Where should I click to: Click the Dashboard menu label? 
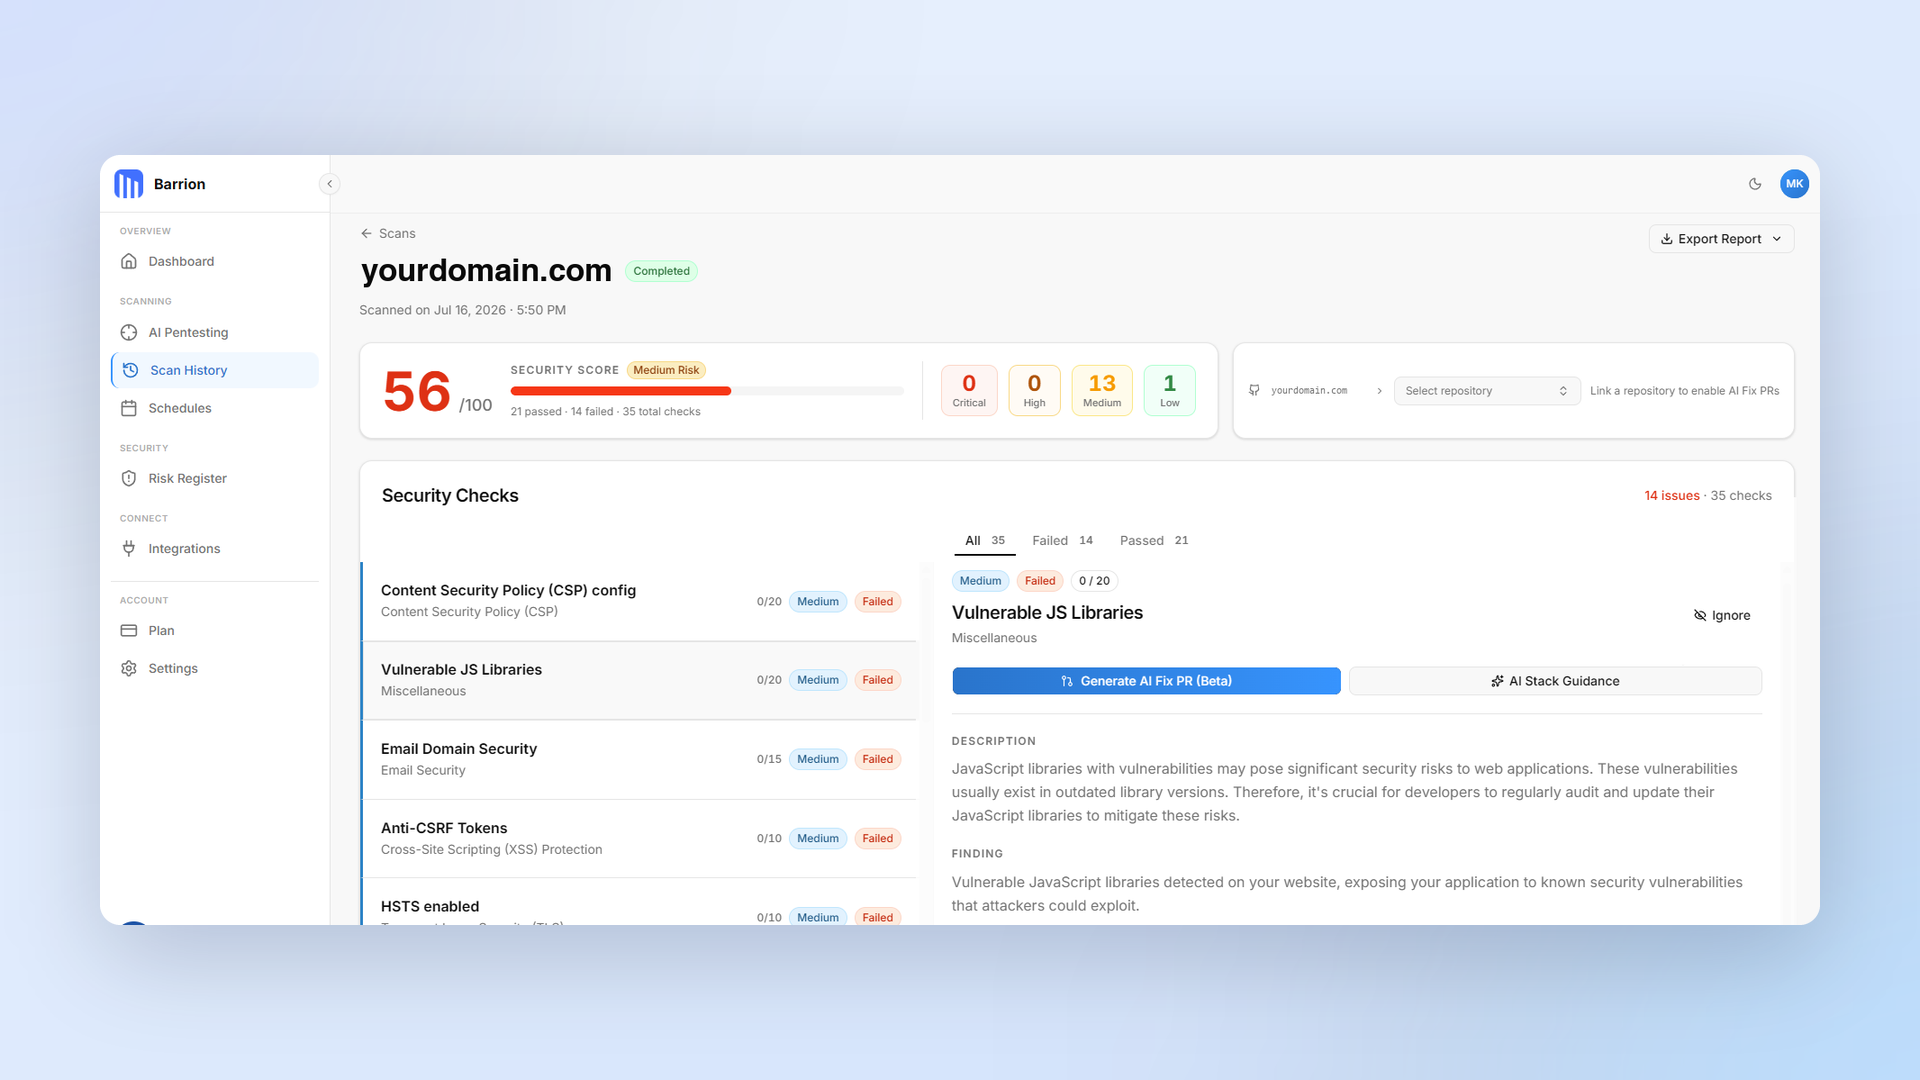point(181,261)
